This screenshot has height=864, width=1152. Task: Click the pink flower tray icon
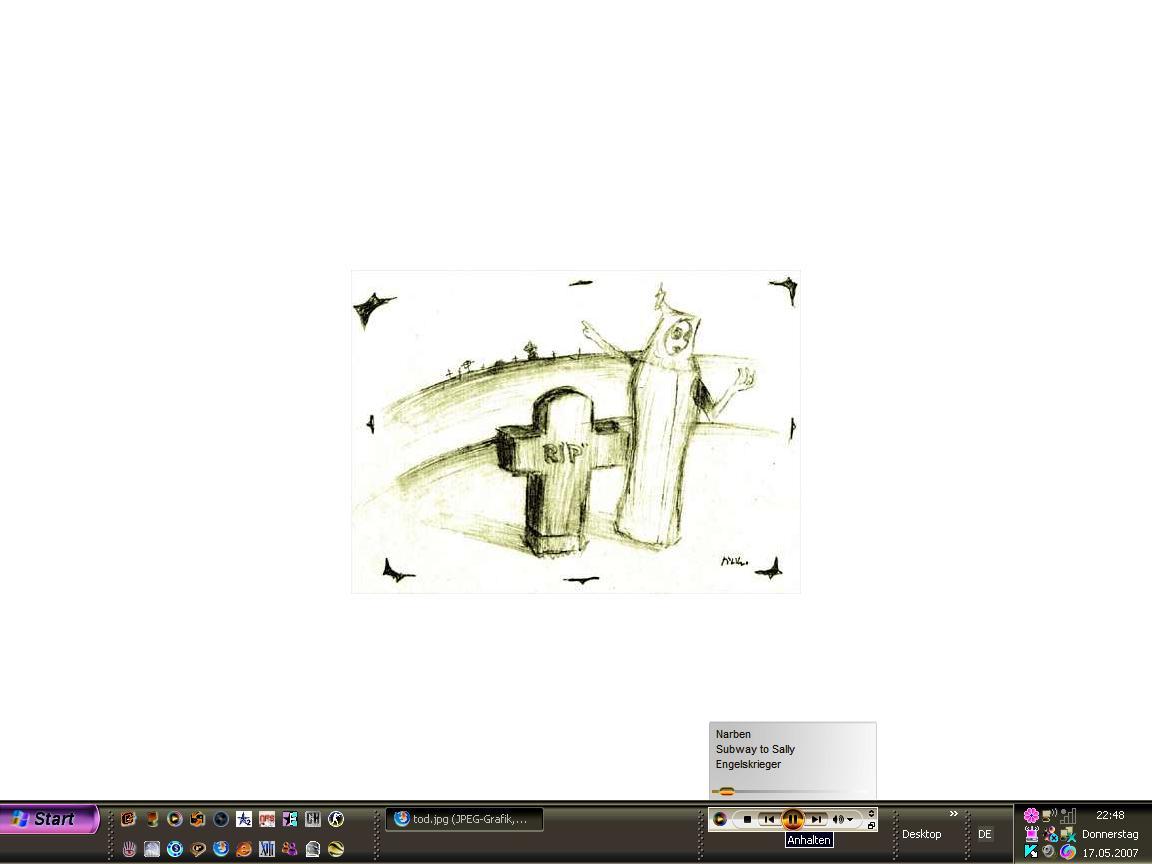[x=1031, y=815]
